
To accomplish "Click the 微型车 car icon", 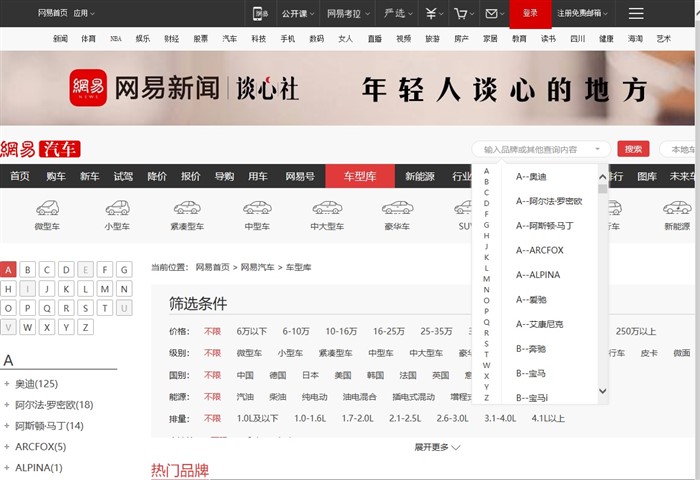I will 47,208.
